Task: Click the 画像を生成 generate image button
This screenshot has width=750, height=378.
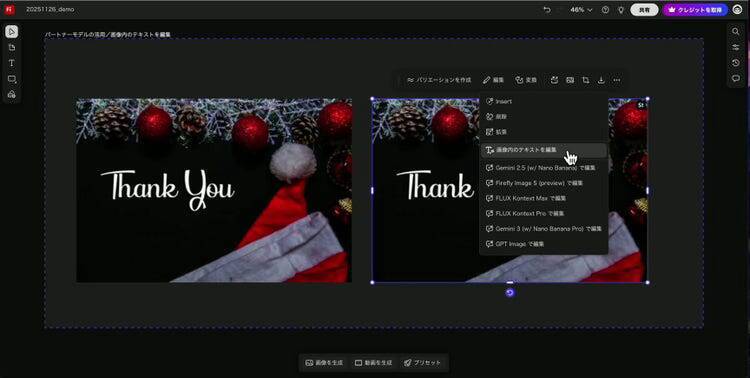Action: tap(324, 363)
